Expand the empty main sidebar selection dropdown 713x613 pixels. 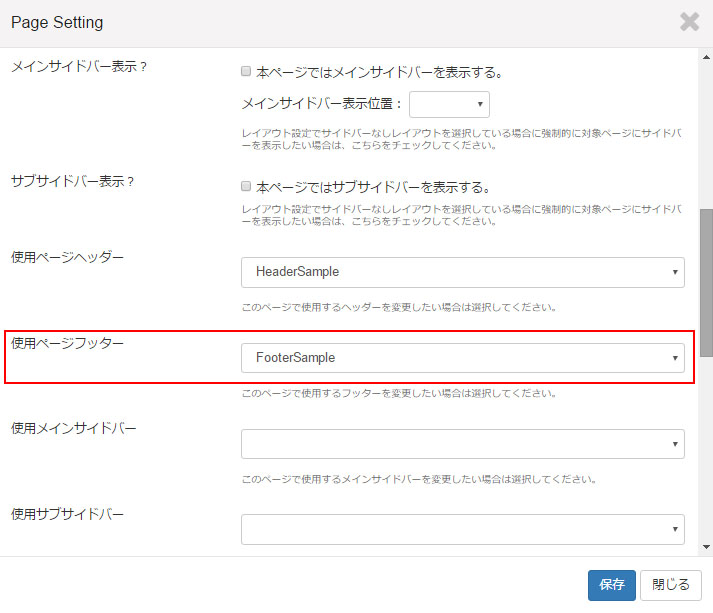[x=462, y=444]
